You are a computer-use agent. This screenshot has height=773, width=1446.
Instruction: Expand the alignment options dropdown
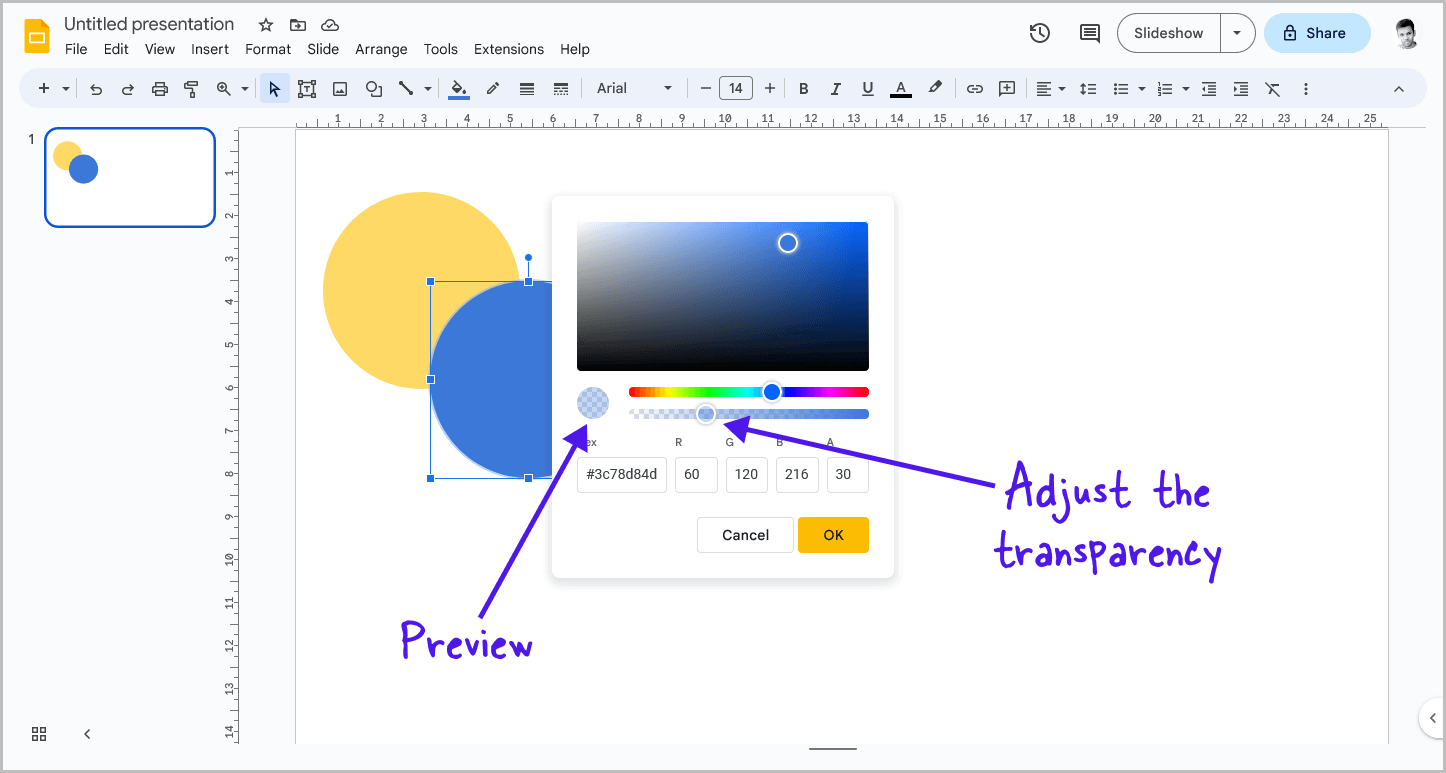pos(1061,88)
